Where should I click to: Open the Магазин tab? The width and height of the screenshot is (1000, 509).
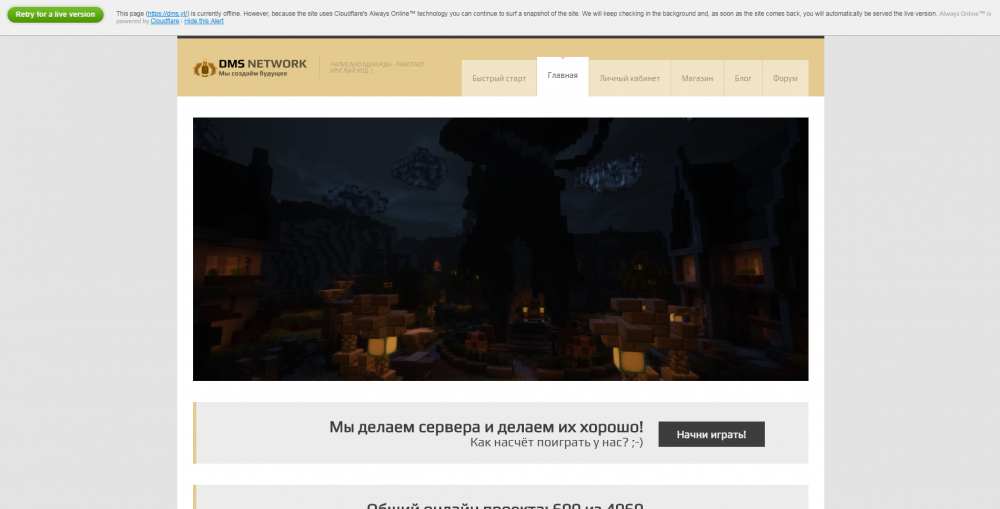[x=697, y=78]
